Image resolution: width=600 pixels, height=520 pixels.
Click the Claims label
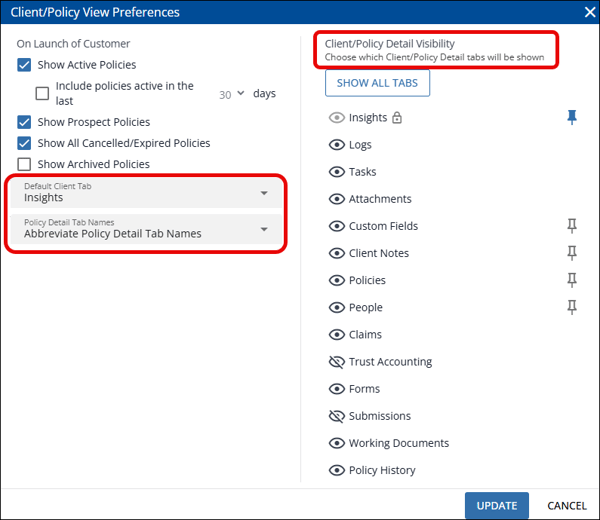[x=365, y=334]
